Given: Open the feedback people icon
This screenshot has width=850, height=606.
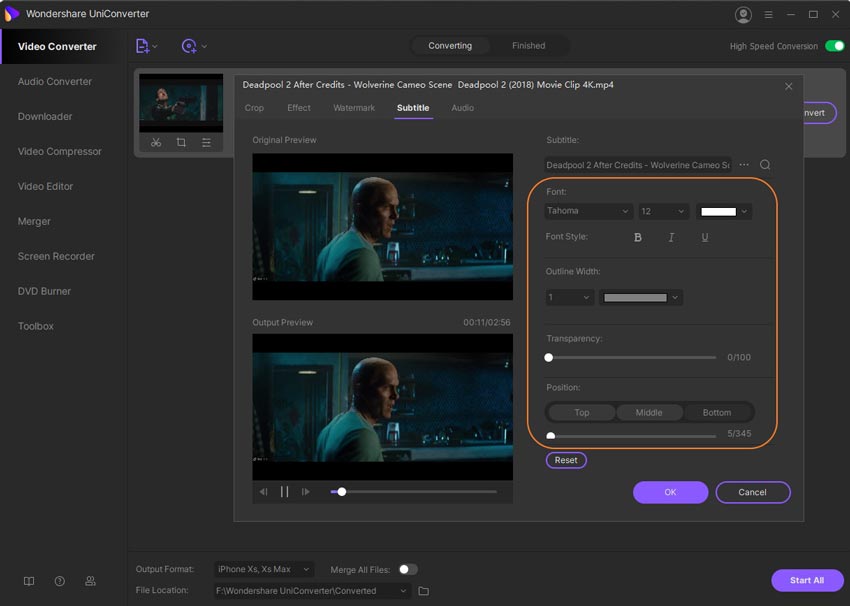Looking at the screenshot, I should click(x=91, y=581).
